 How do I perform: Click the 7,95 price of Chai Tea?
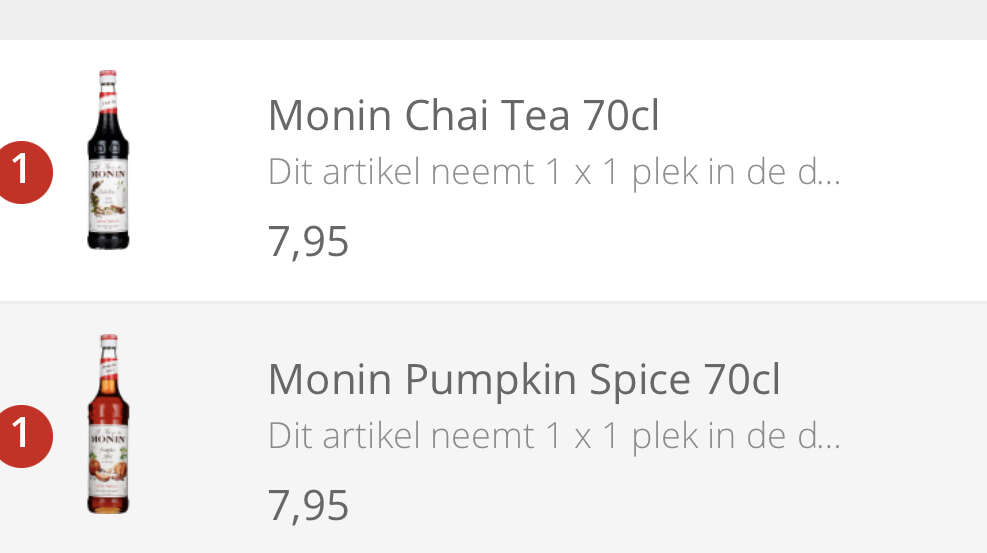(308, 242)
